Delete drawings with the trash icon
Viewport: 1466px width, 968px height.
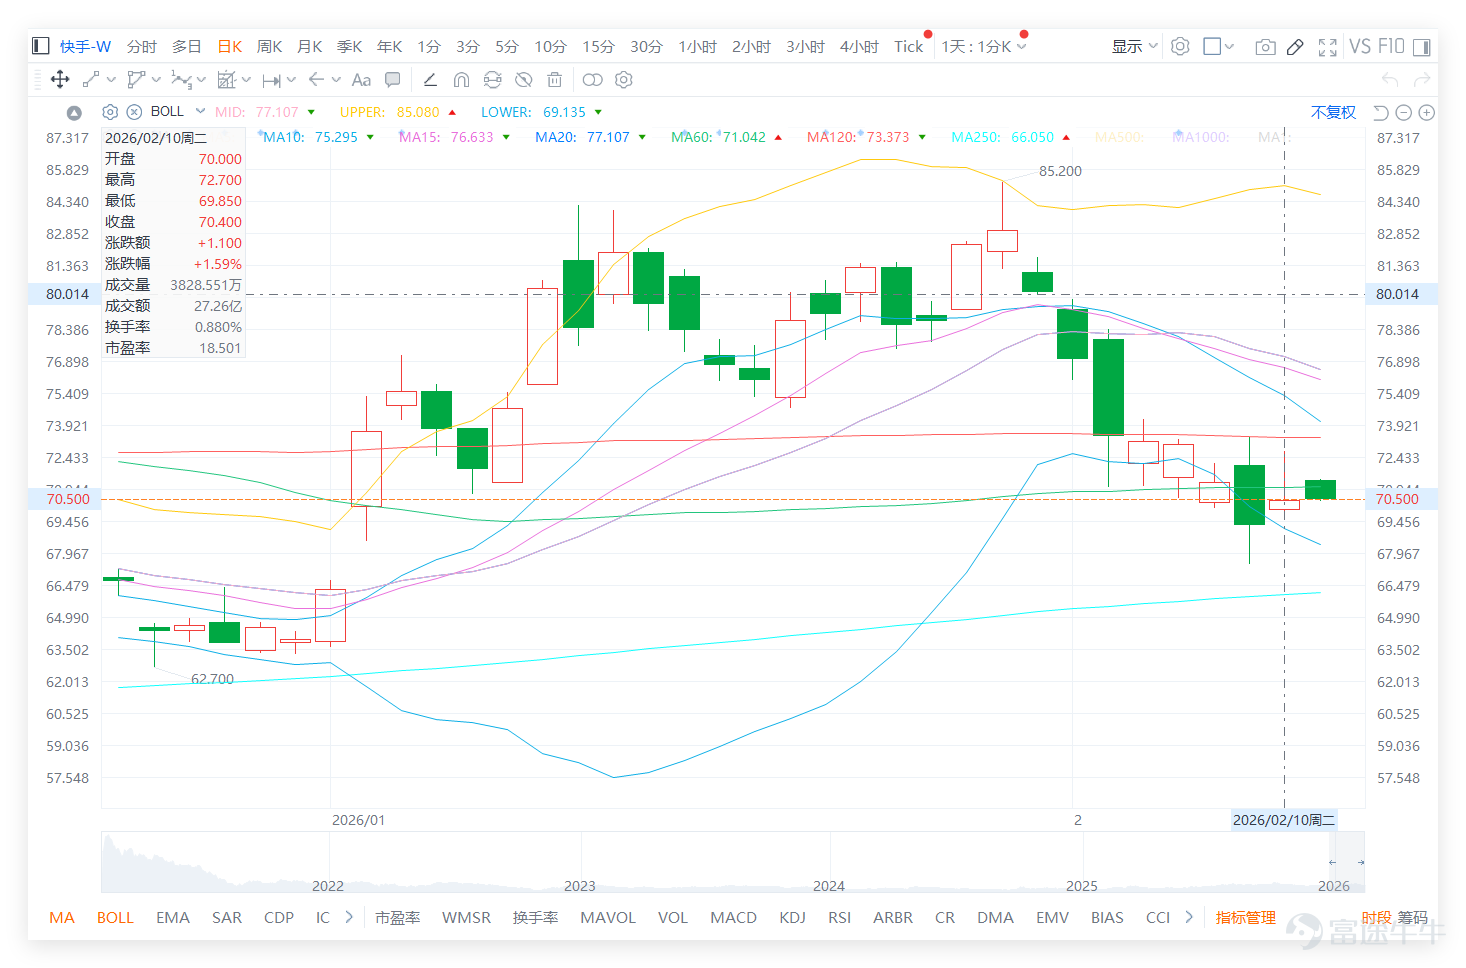pos(555,80)
